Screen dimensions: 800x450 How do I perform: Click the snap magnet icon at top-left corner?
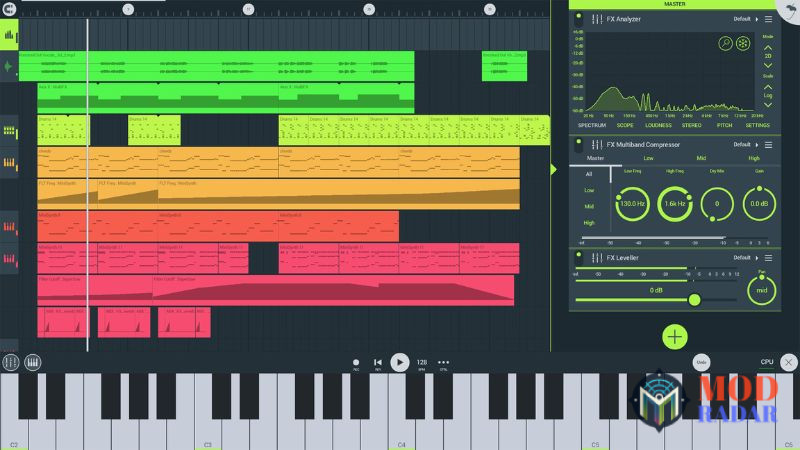(x=9, y=8)
